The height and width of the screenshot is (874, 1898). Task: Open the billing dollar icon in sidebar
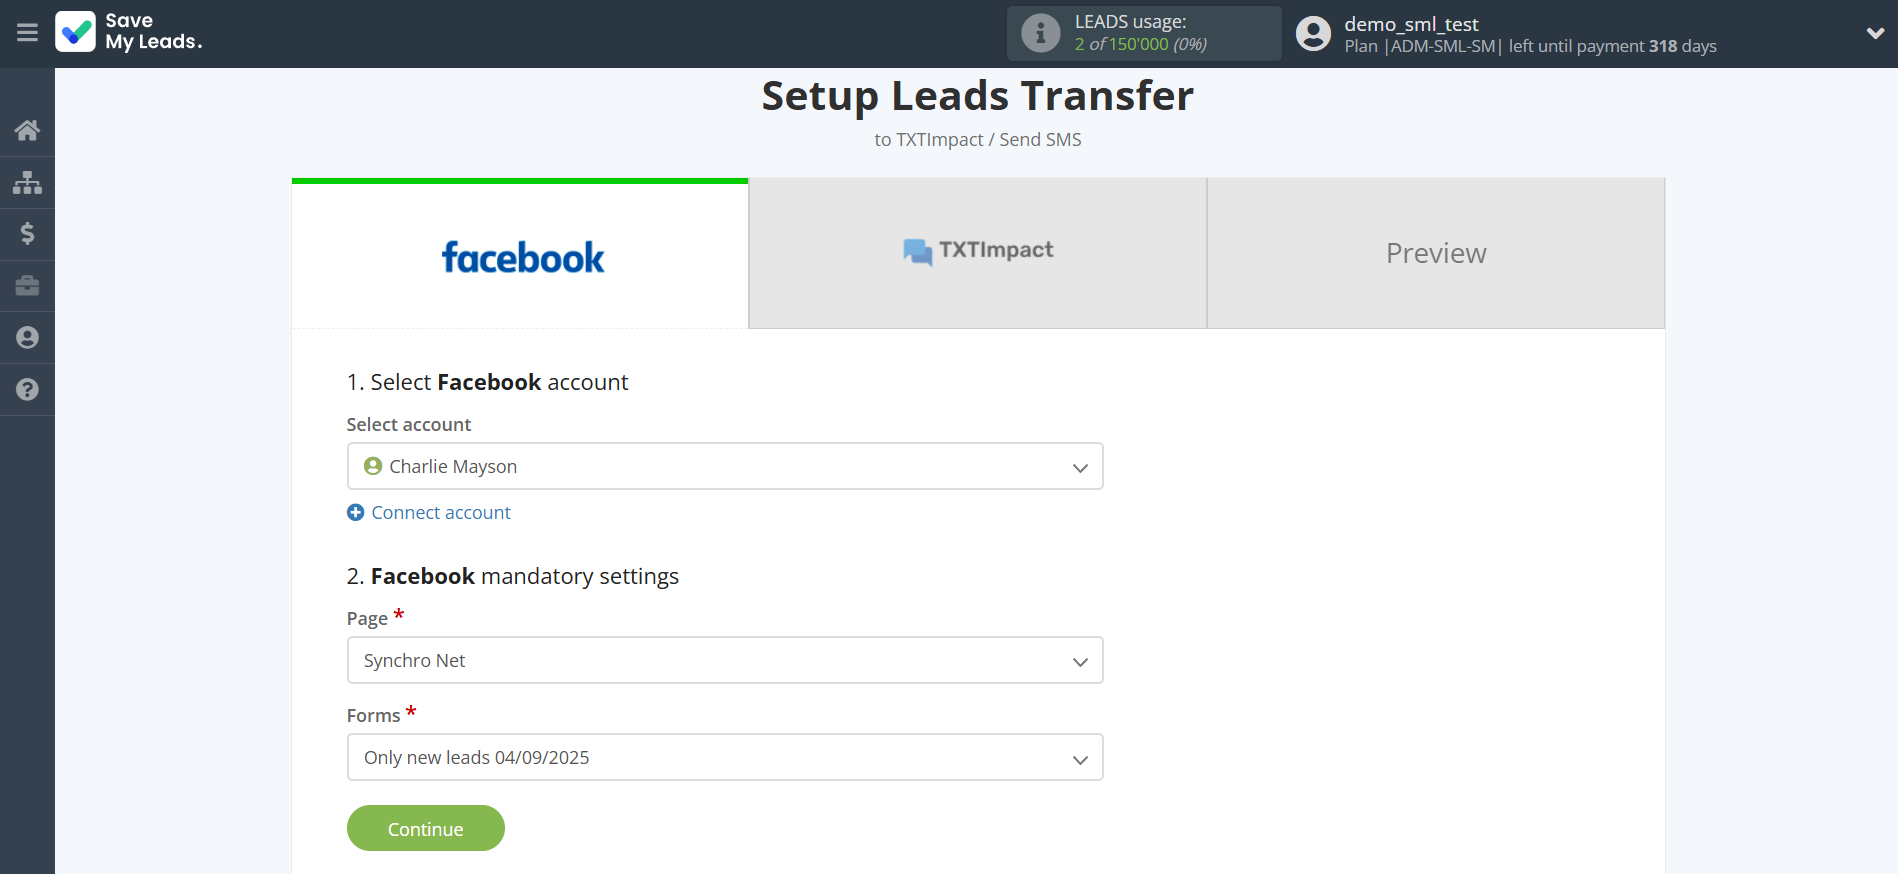(x=27, y=234)
